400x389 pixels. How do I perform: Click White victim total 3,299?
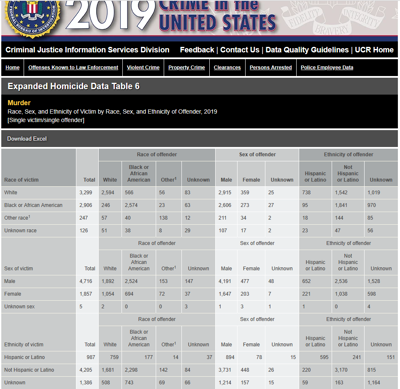[86, 192]
